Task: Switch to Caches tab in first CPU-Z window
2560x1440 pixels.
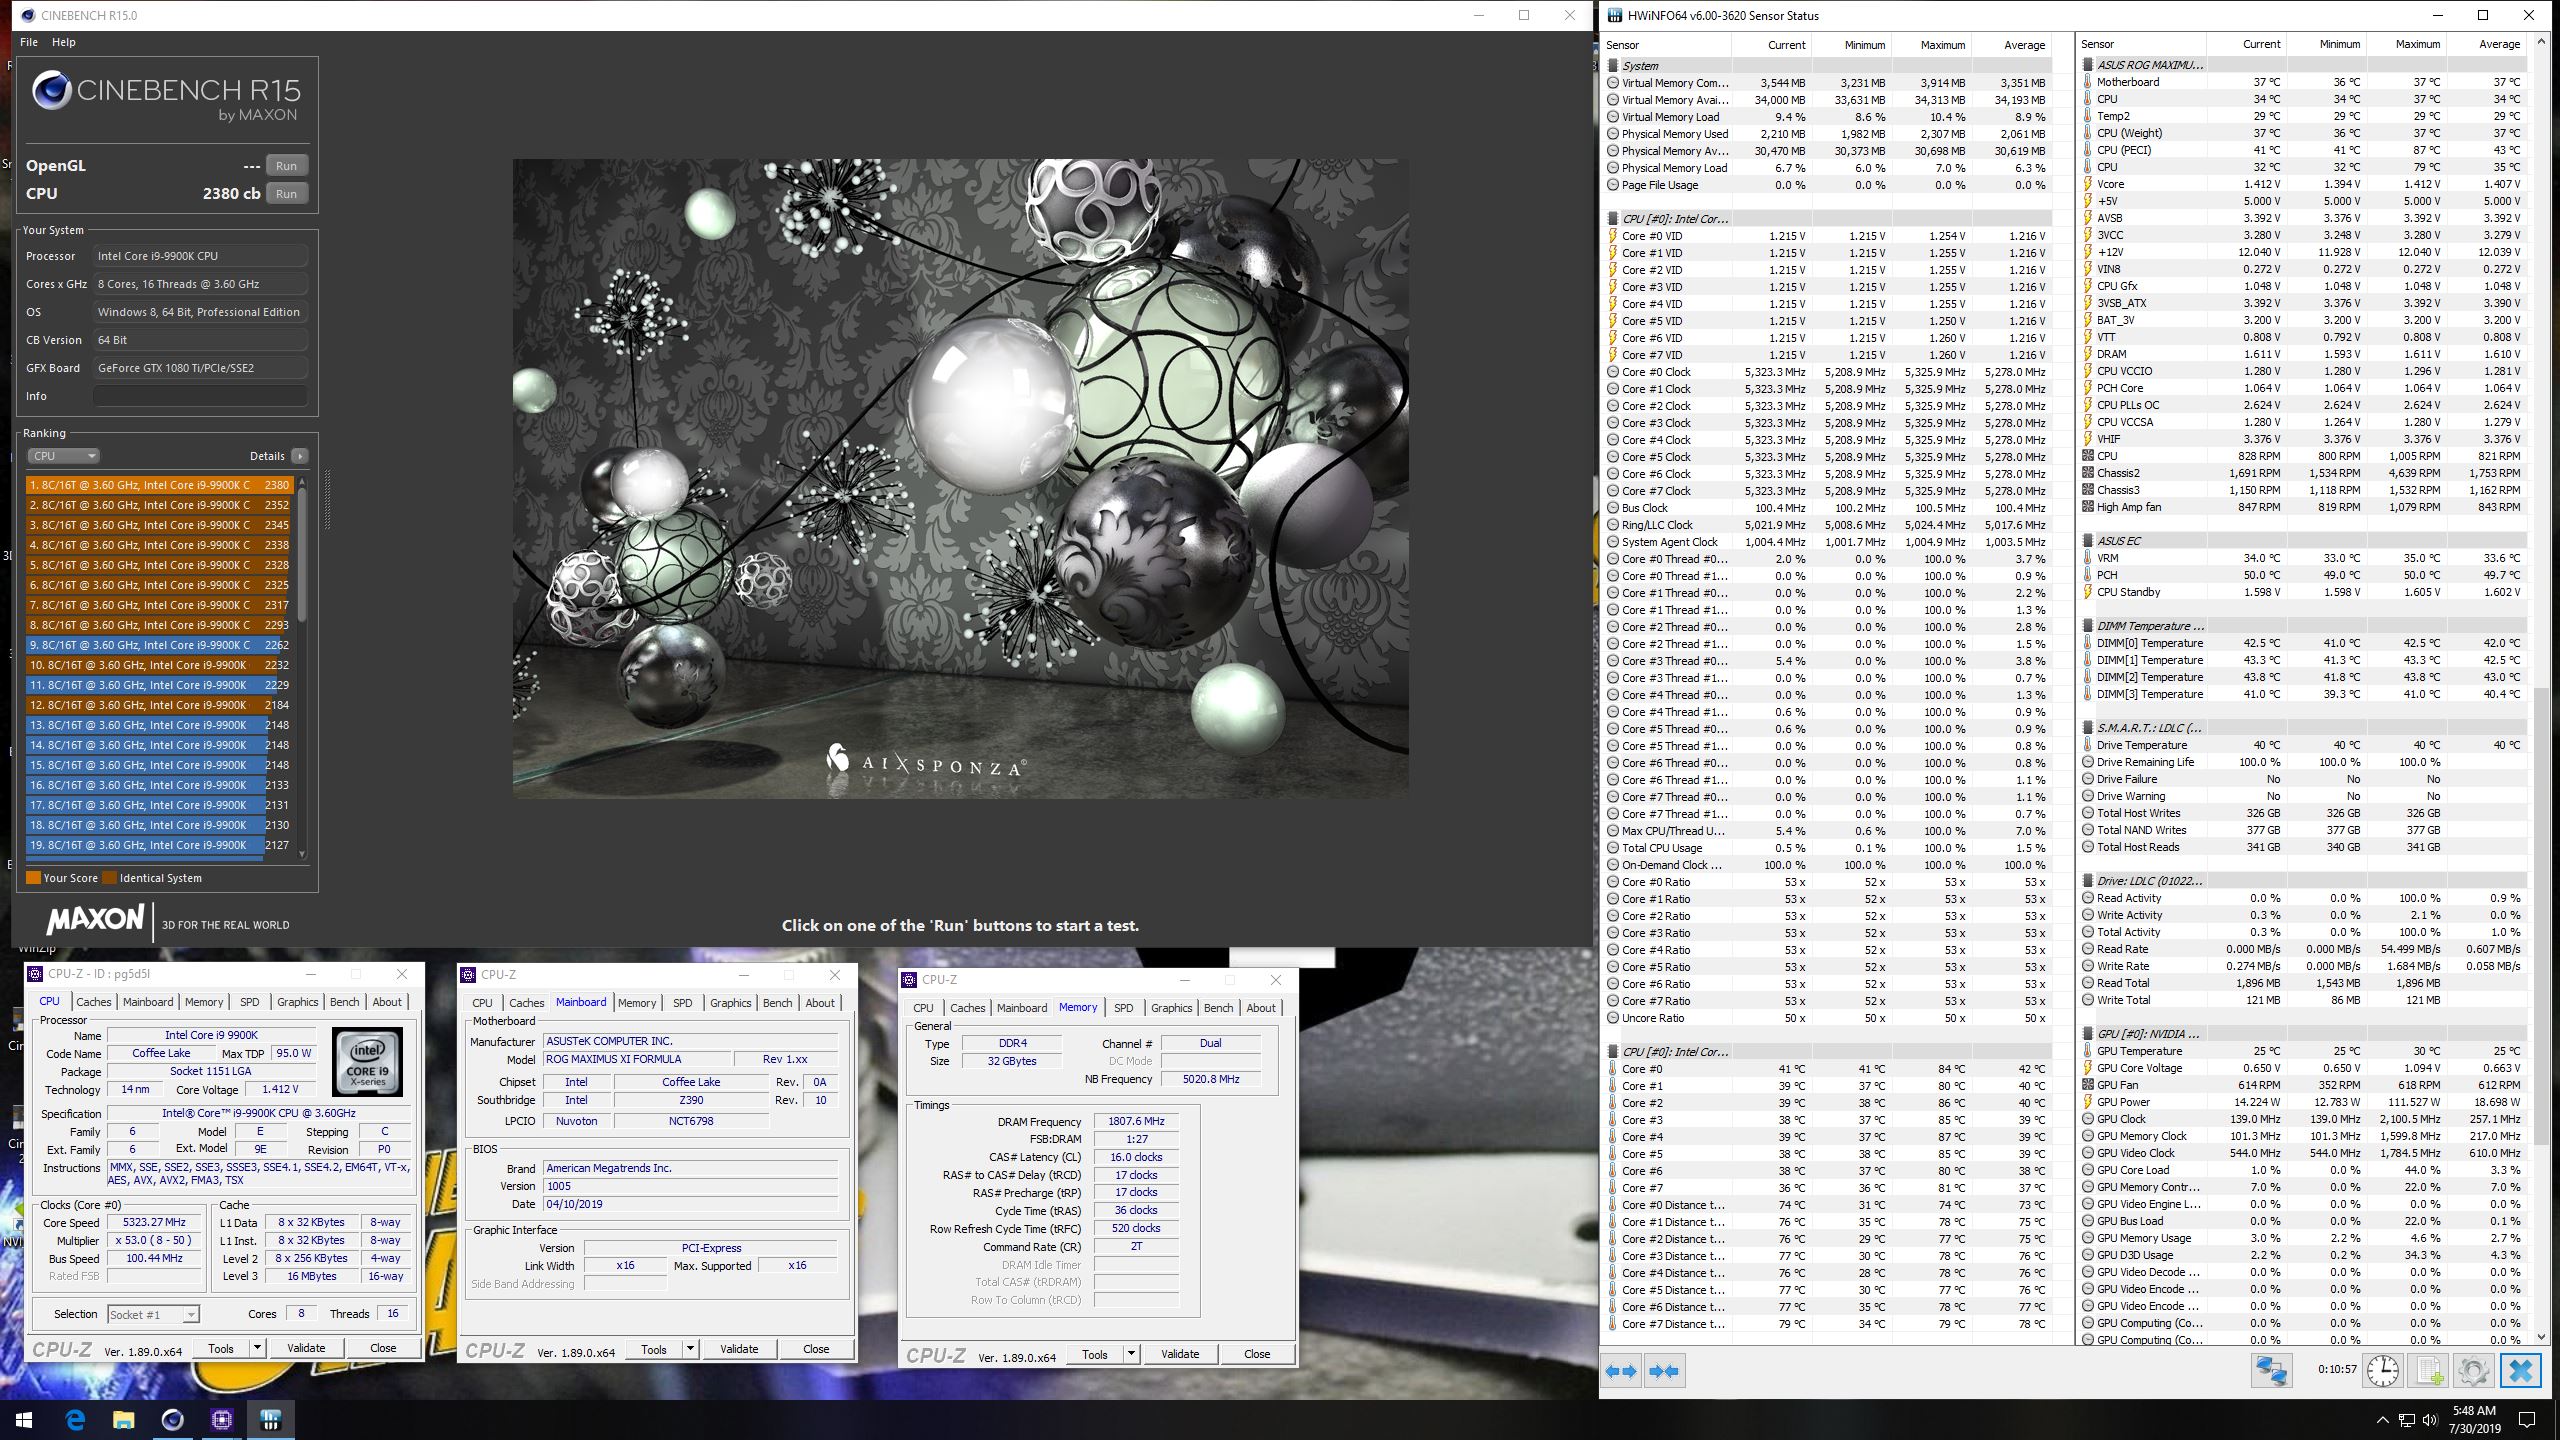Action: [94, 1002]
